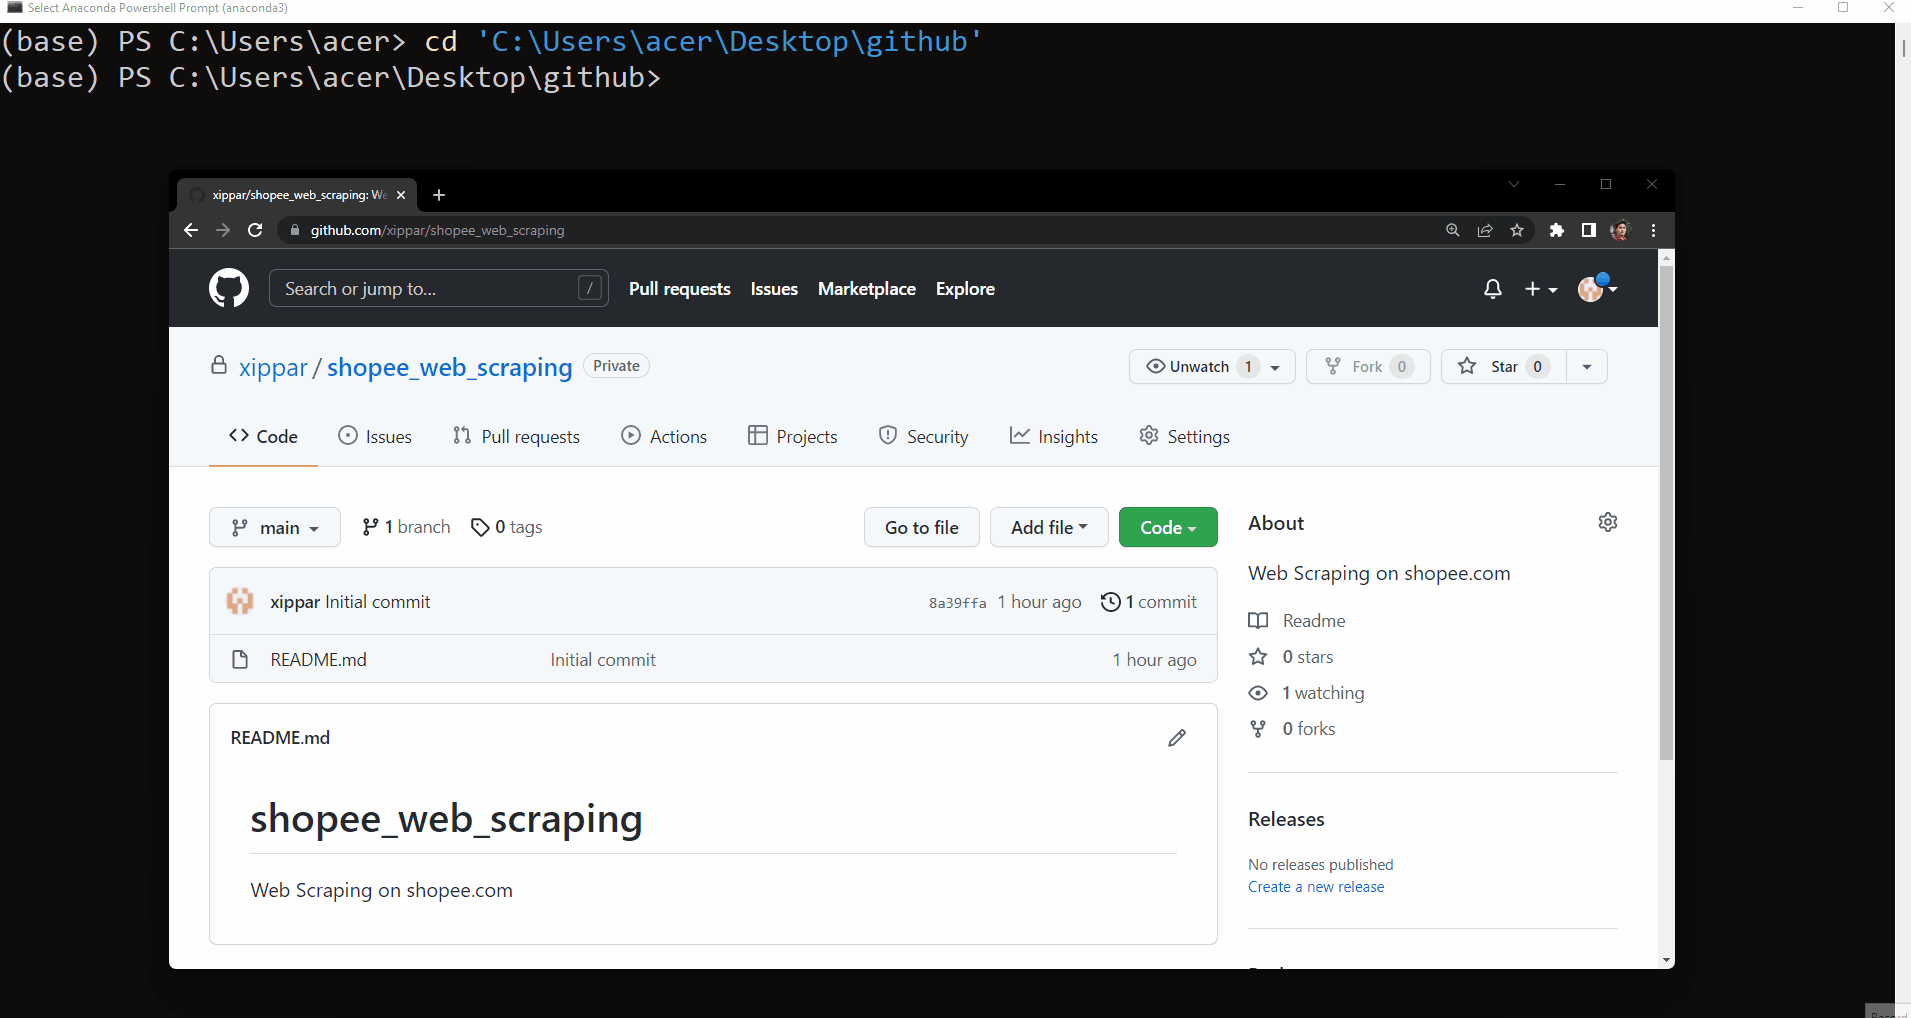
Task: Open the Create a new release link
Action: [1315, 886]
